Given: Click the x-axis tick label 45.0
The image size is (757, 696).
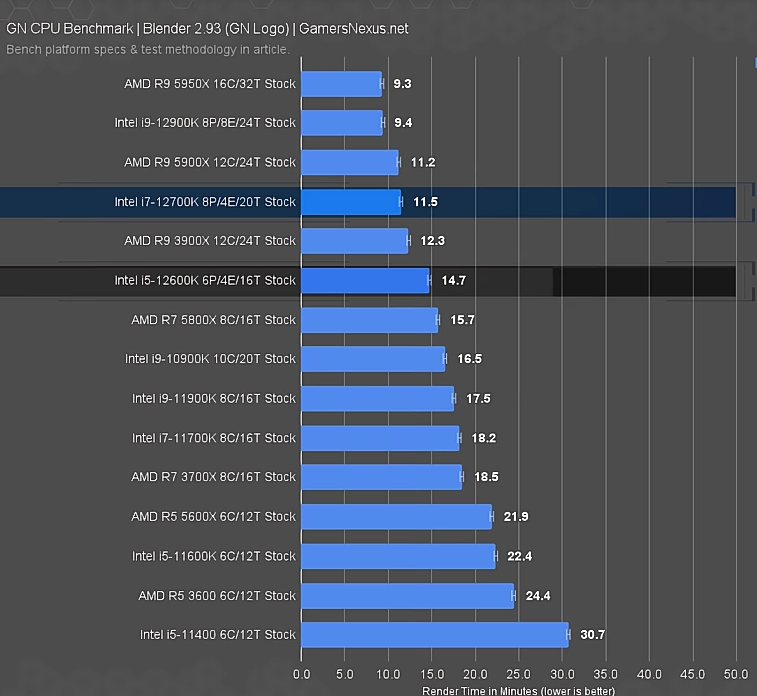Looking at the screenshot, I should [x=693, y=674].
